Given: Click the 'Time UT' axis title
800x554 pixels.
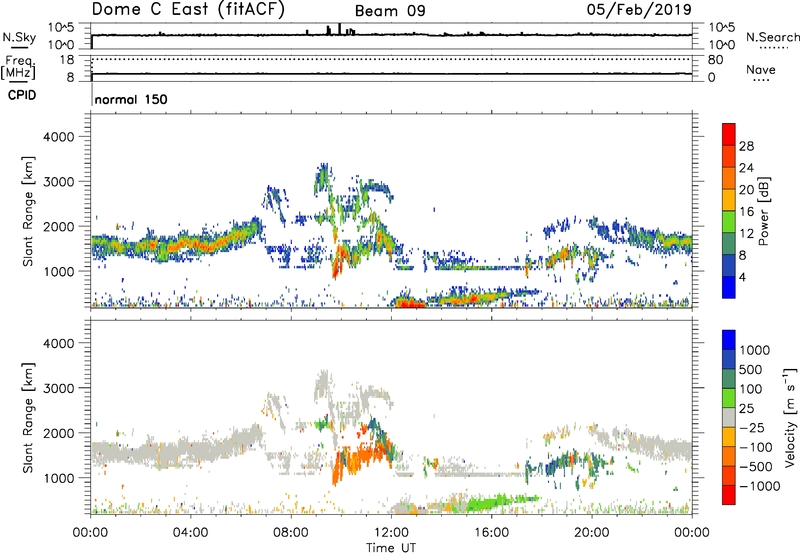Looking at the screenshot, I should pyautogui.click(x=391, y=548).
